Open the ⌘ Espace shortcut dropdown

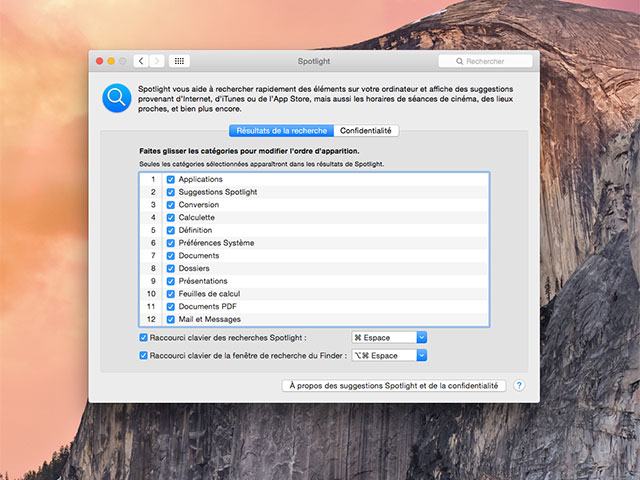389,338
